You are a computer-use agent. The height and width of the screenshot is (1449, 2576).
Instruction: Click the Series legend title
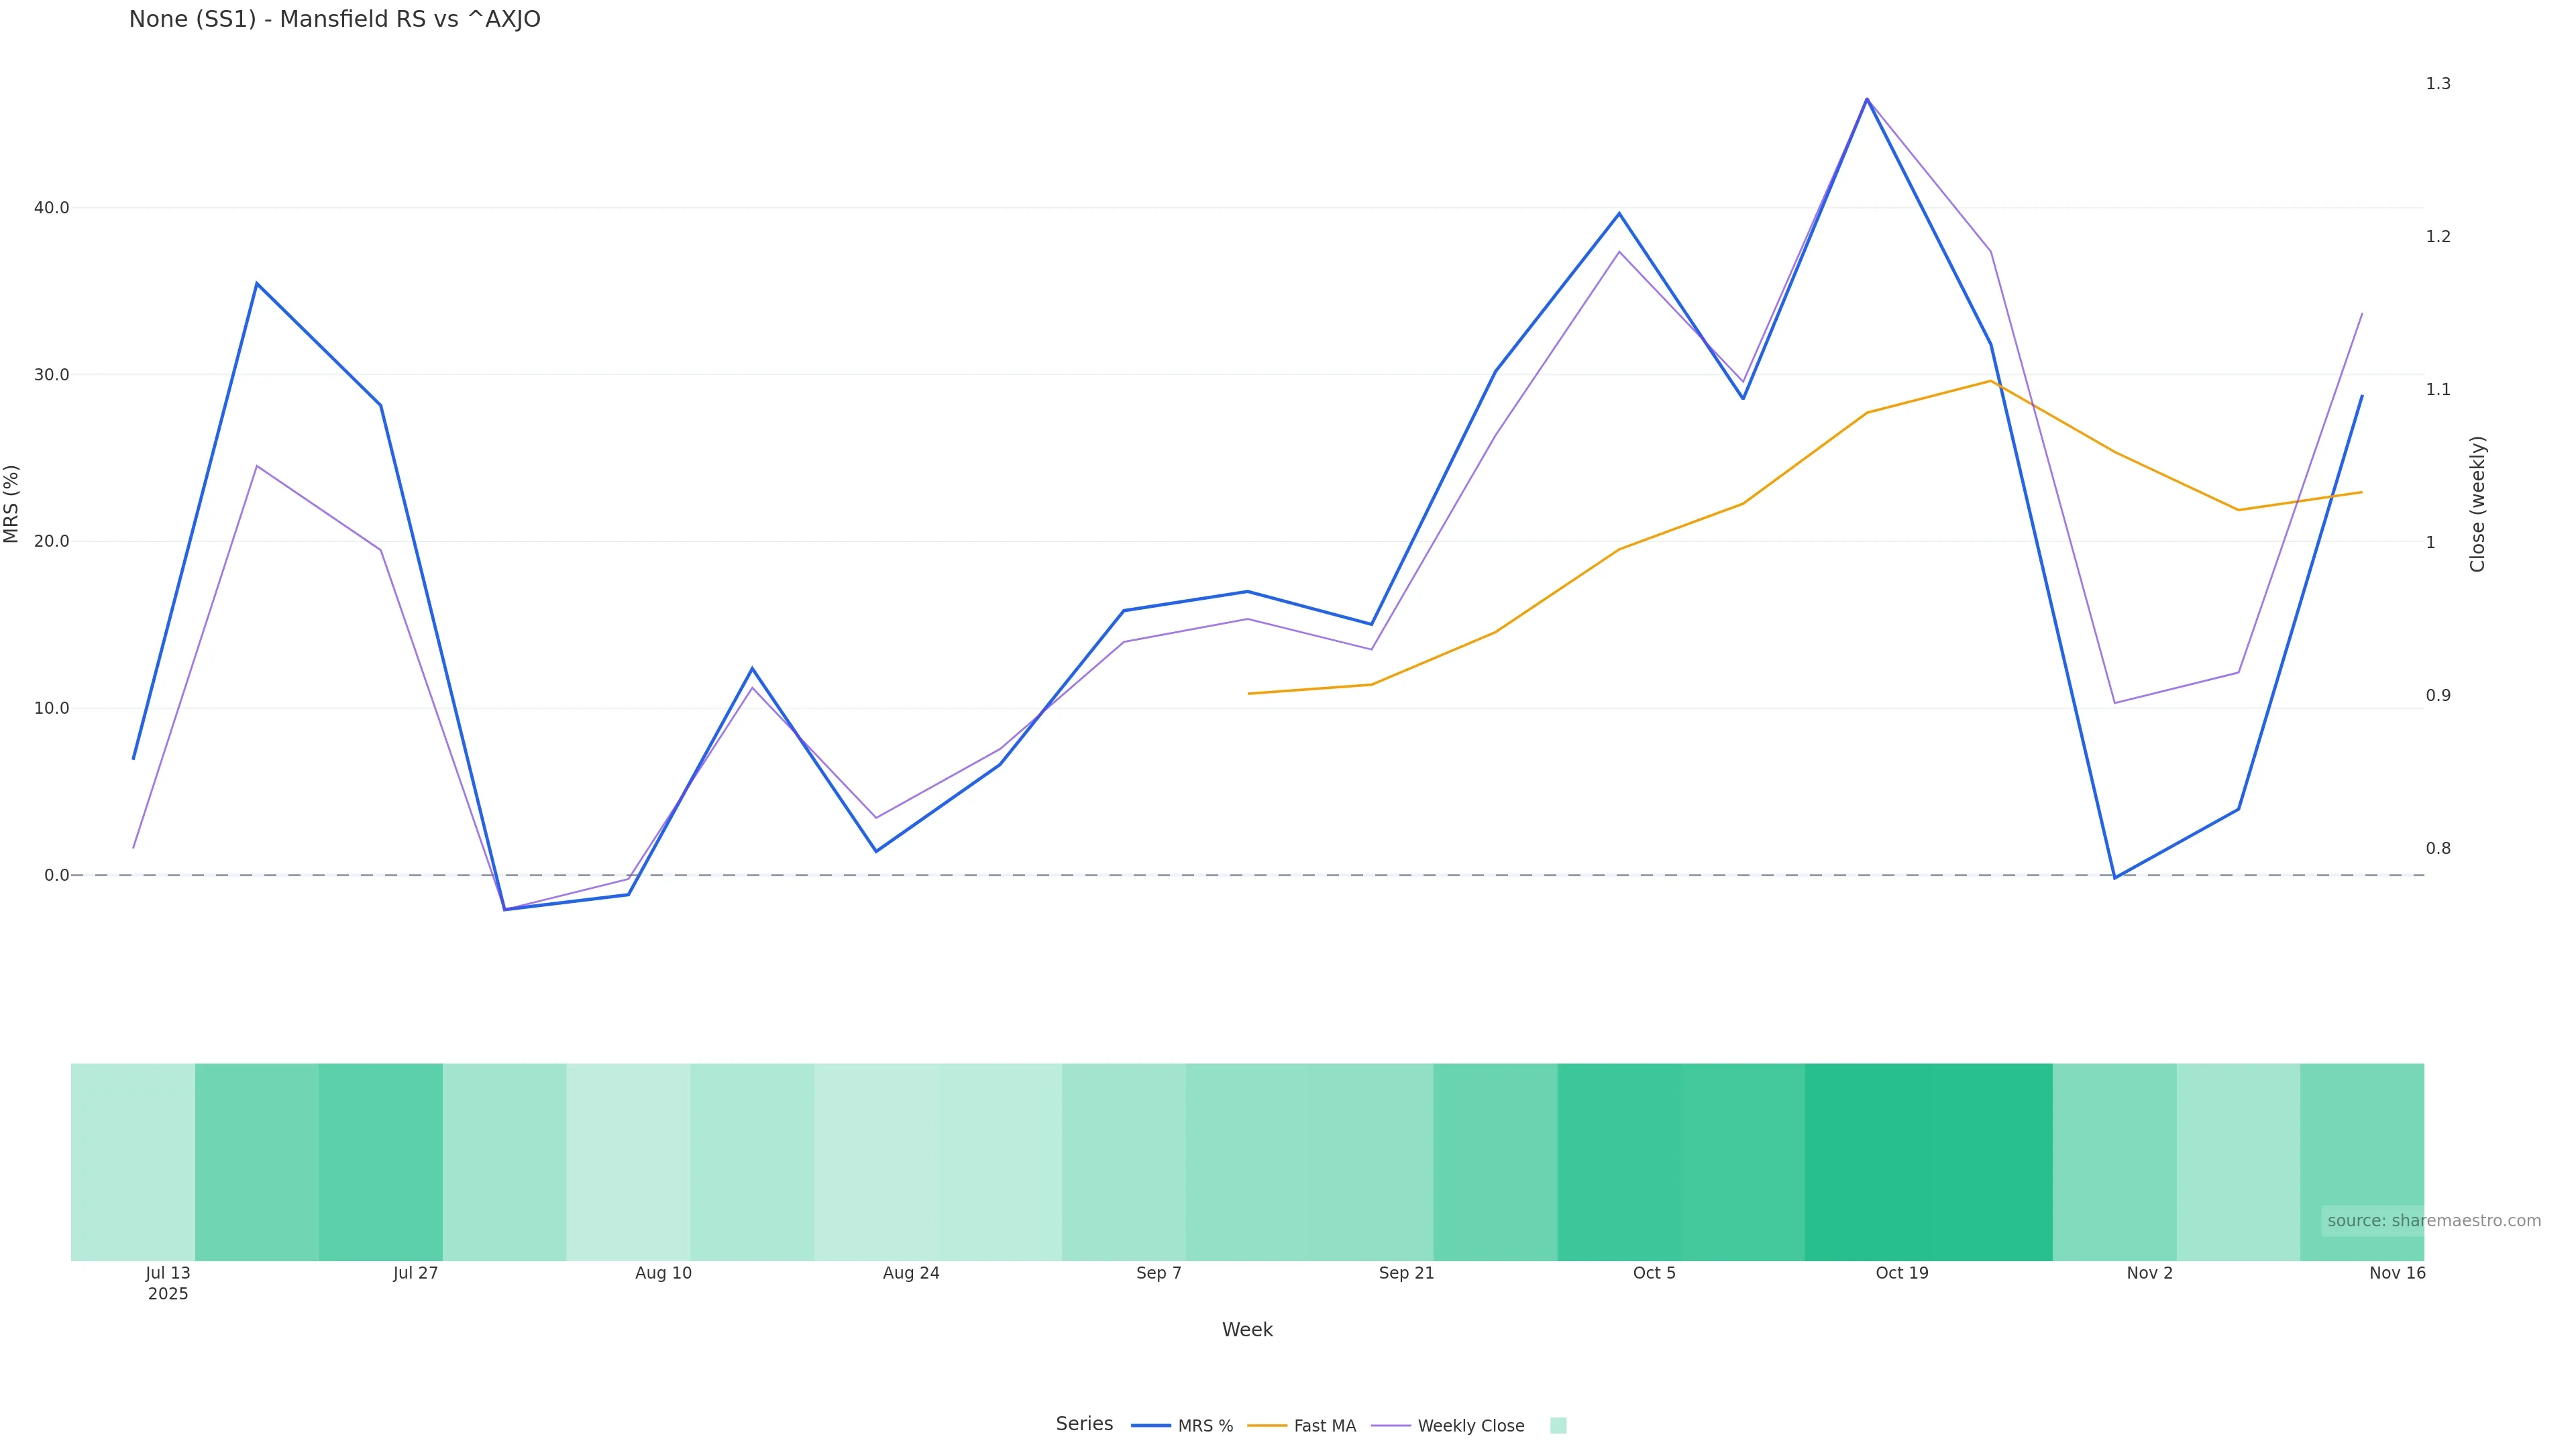tap(1084, 1424)
